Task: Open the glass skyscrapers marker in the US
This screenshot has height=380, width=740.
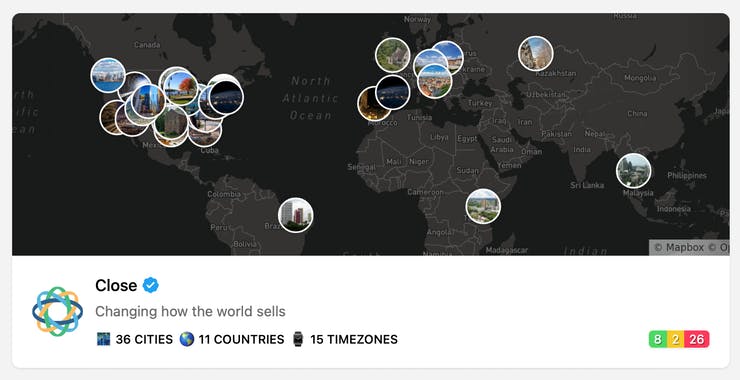Action: (x=148, y=101)
